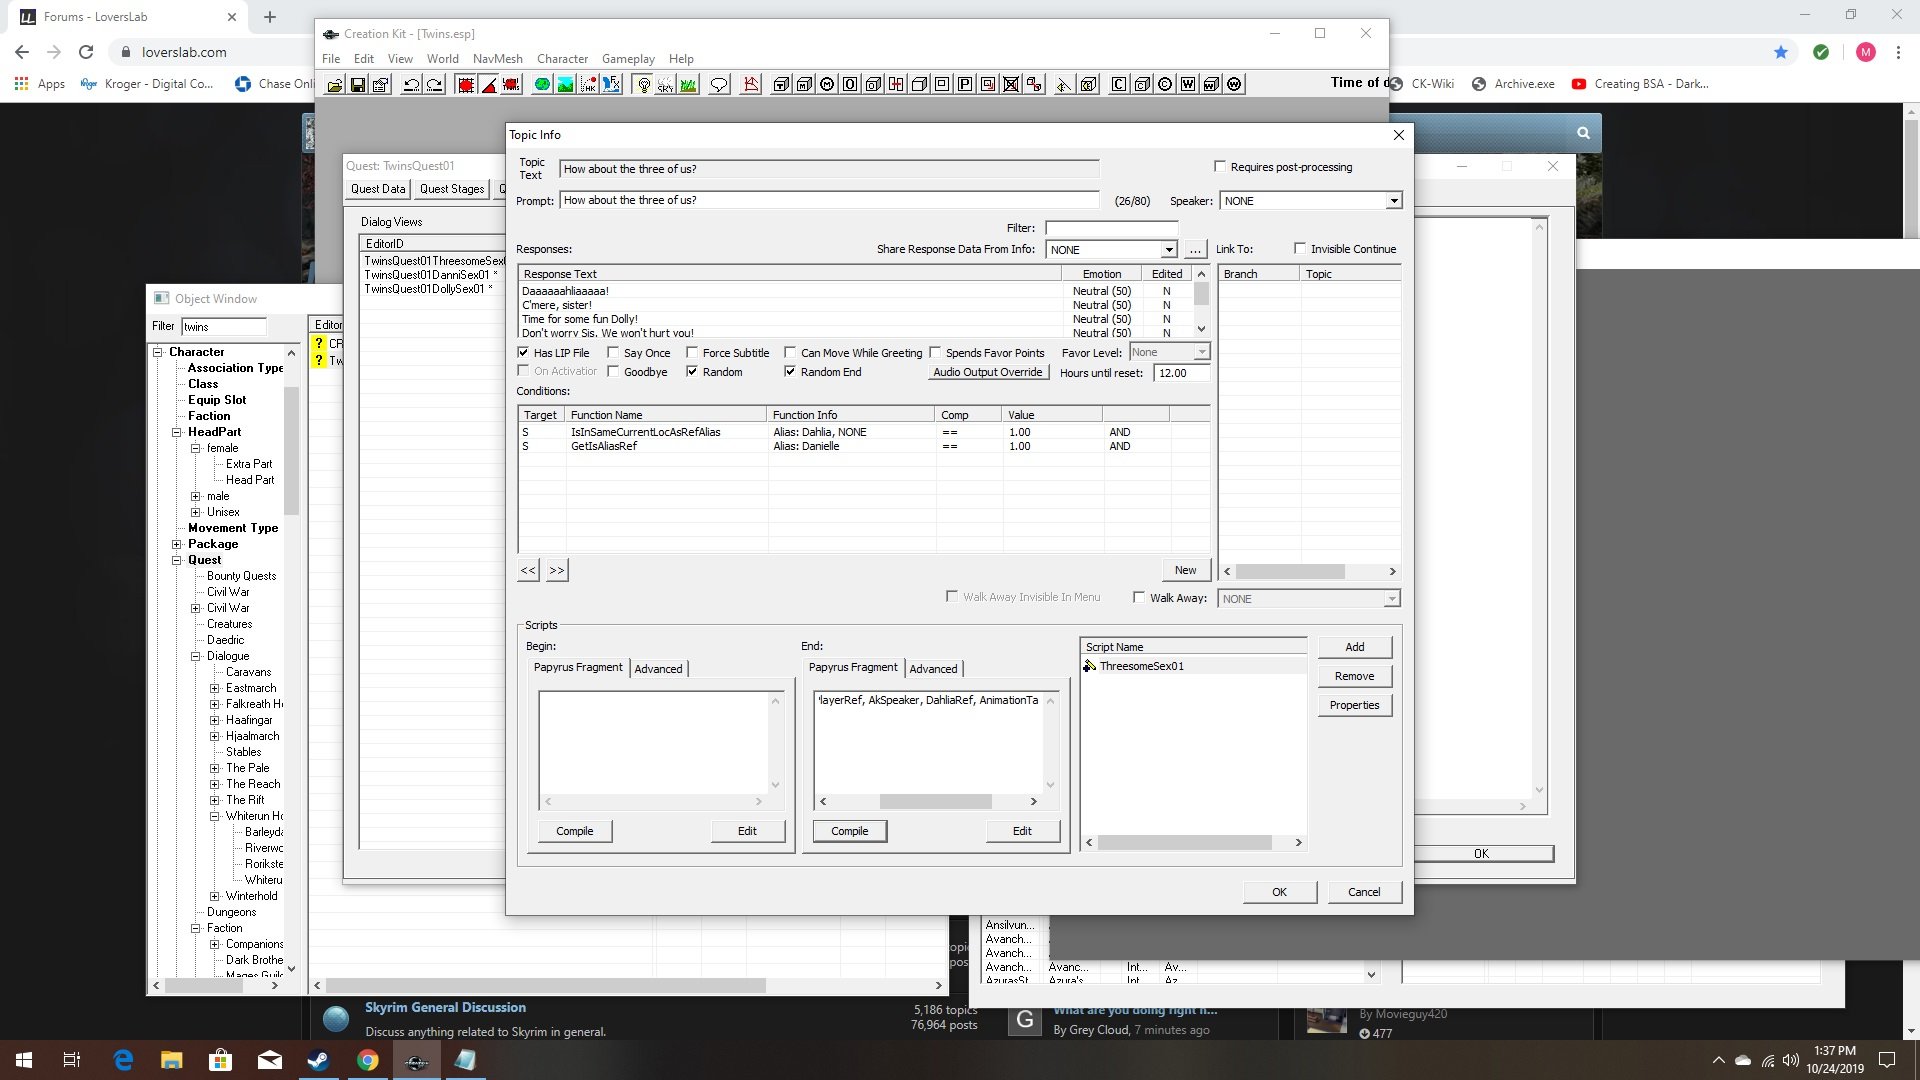Click the ThreesomeSex01 script icon
Viewport: 1920px width, 1080px height.
[x=1090, y=666]
